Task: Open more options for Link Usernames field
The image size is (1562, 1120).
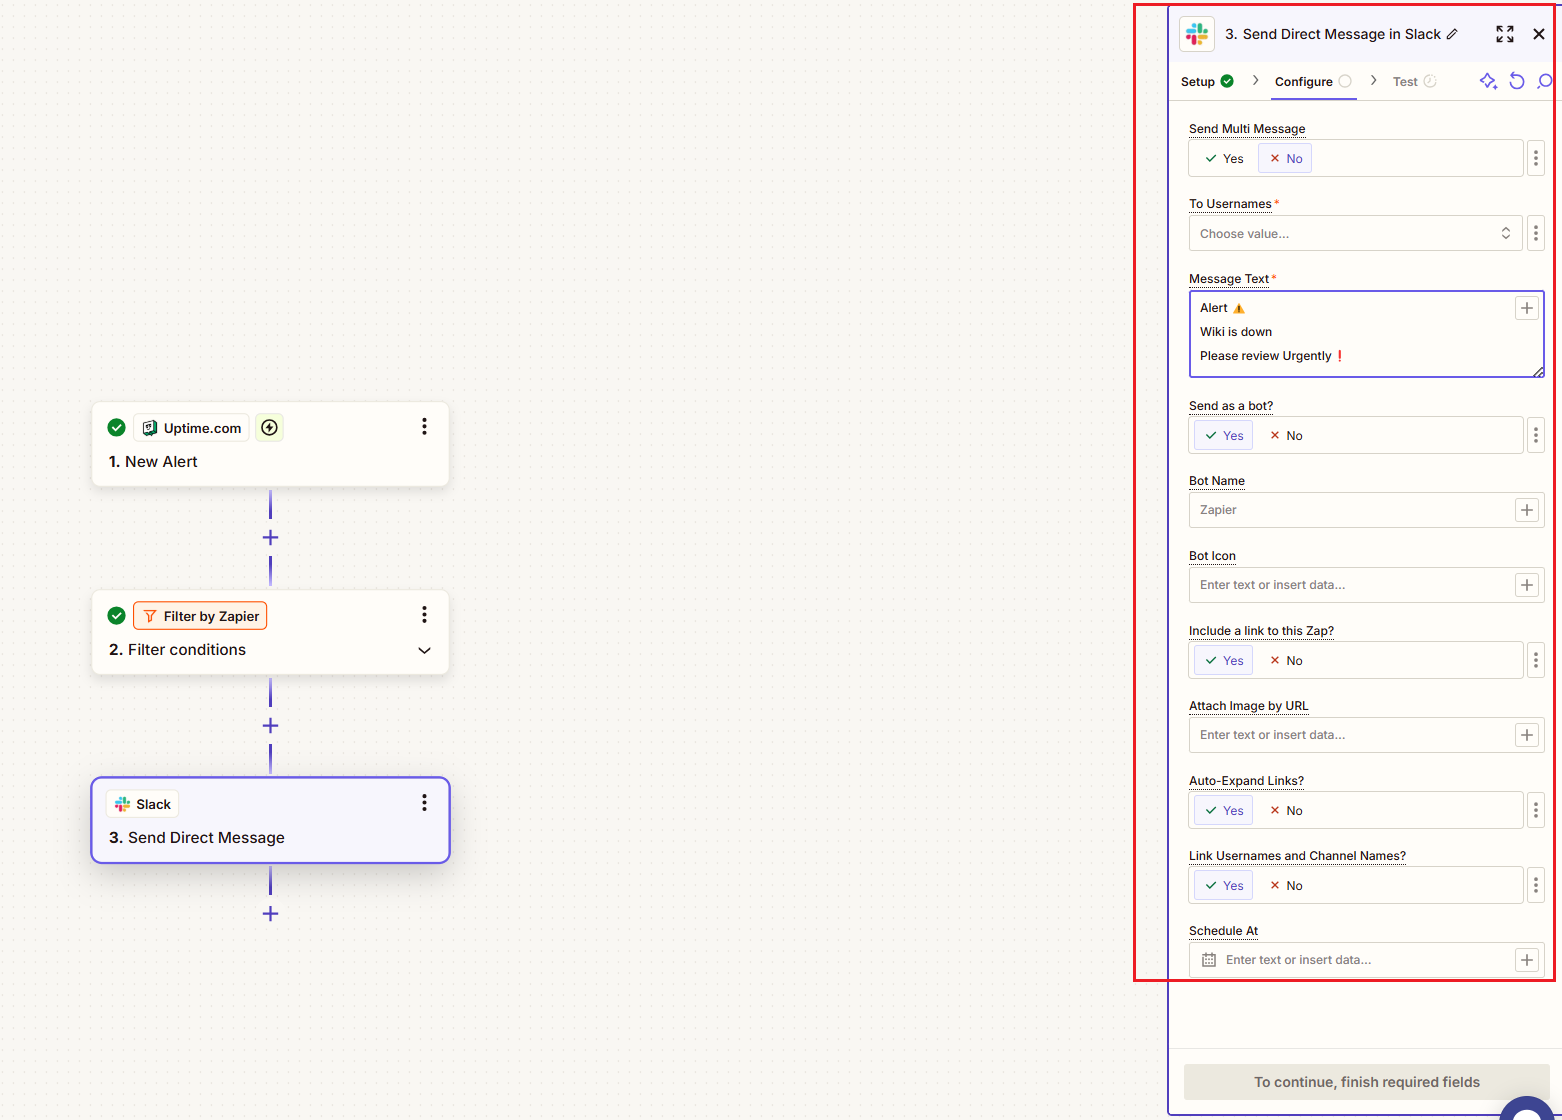Action: click(x=1536, y=885)
